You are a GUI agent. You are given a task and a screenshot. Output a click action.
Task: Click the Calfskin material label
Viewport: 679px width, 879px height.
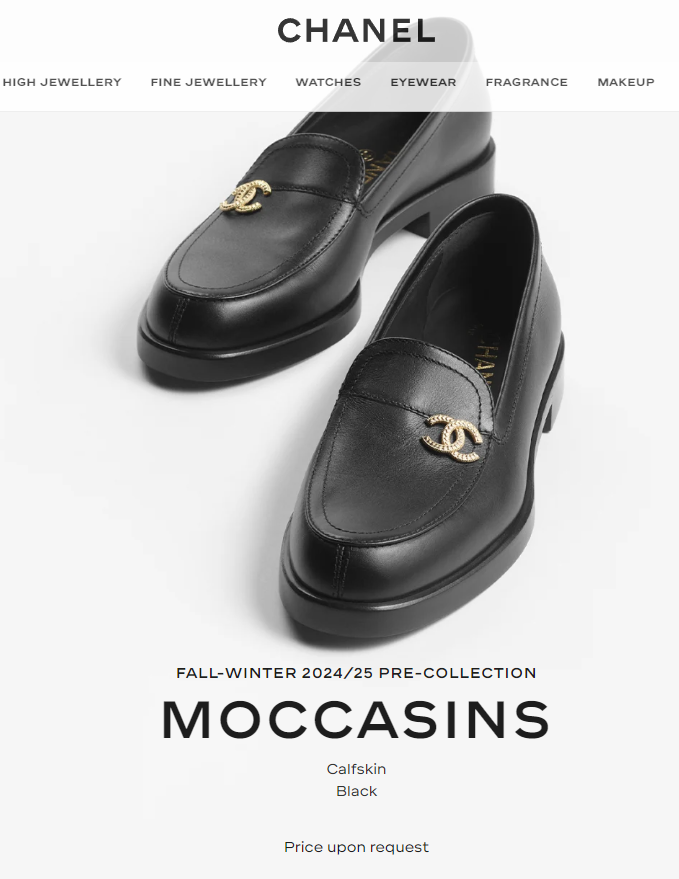point(356,769)
